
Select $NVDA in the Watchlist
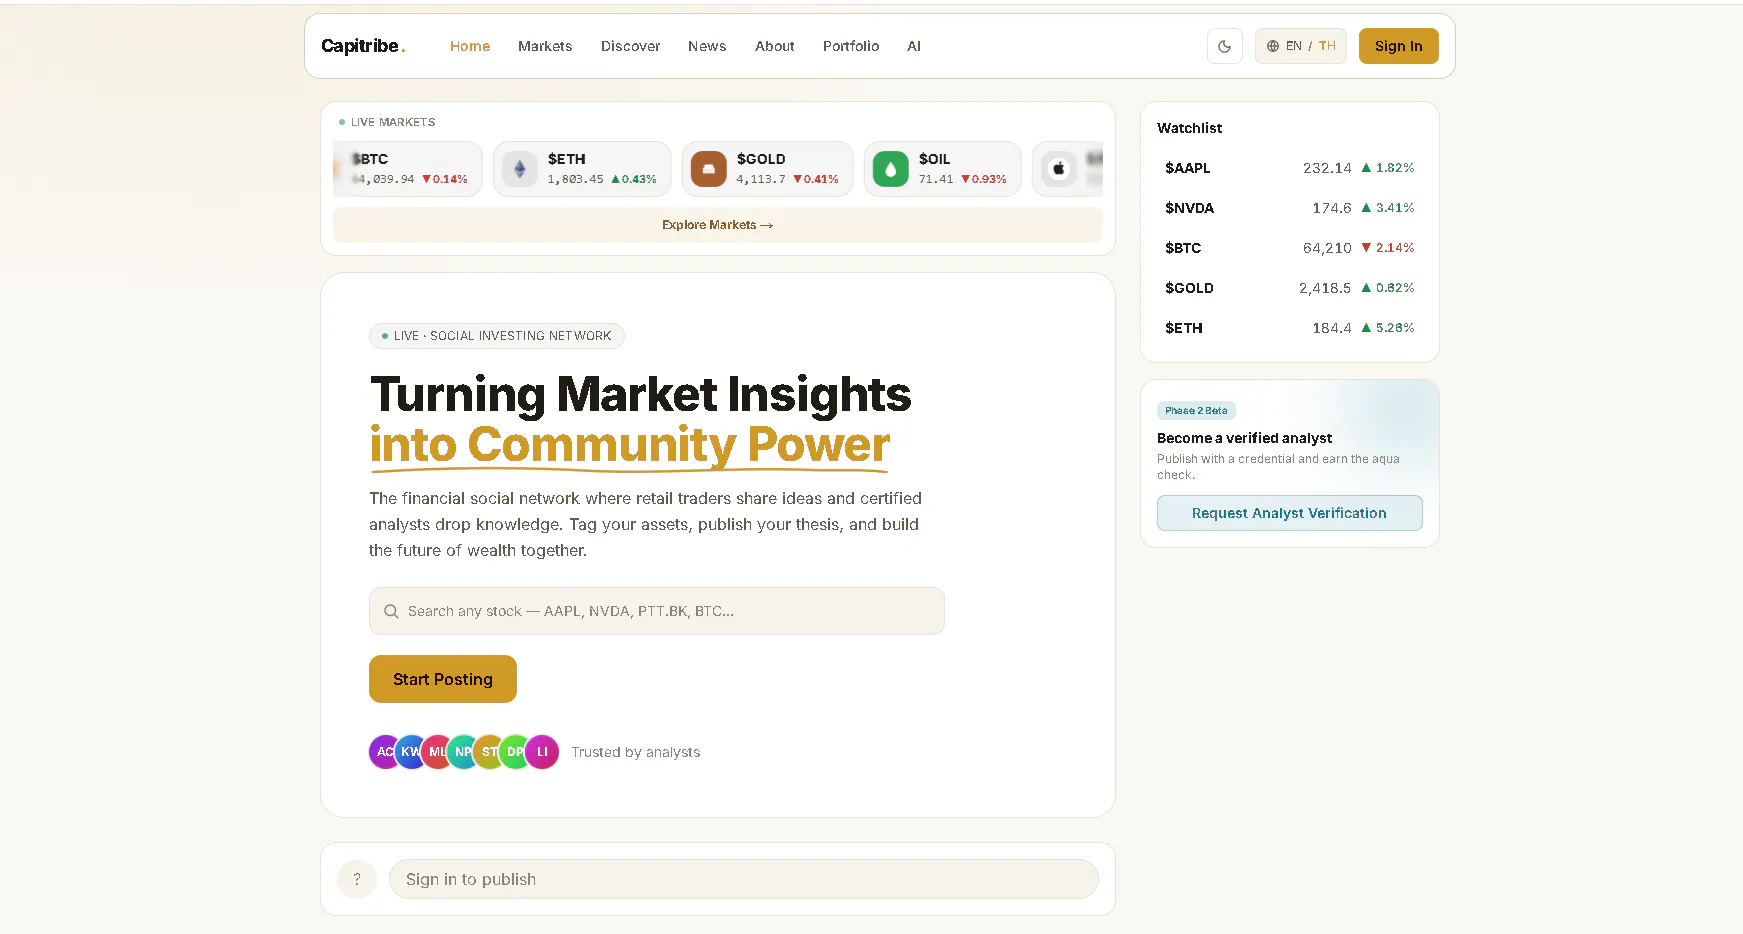tap(1289, 208)
